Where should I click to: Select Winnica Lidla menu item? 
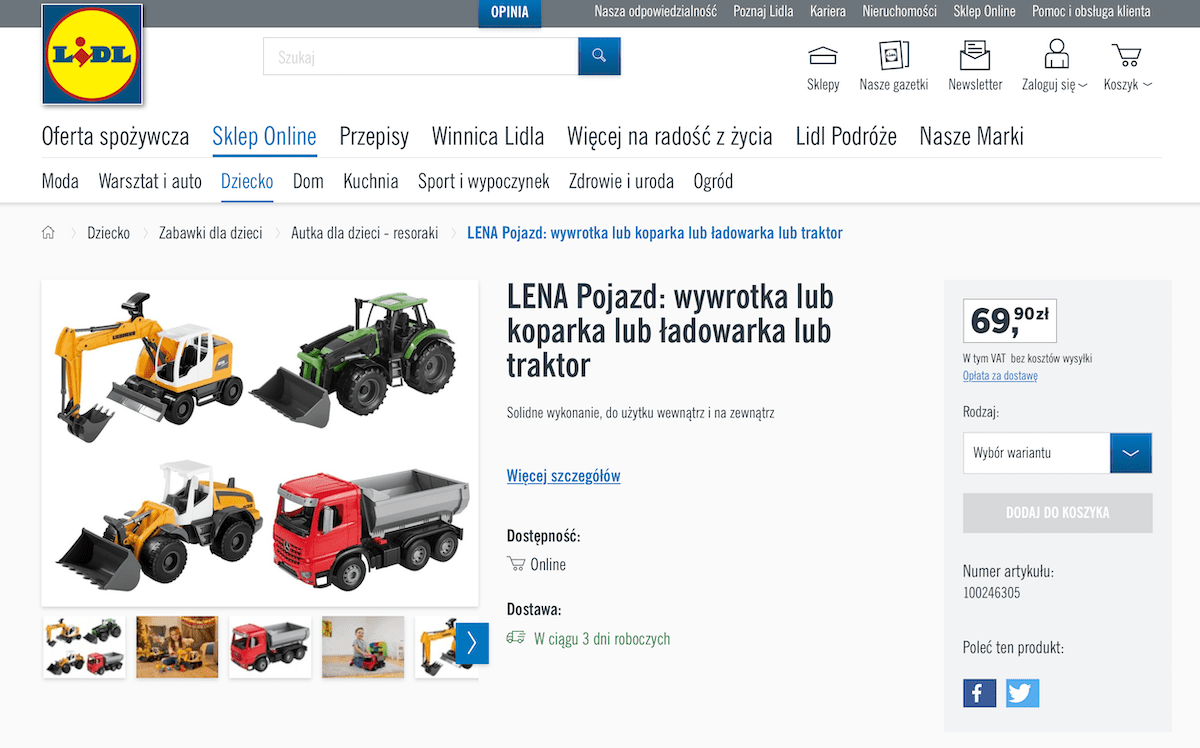click(x=488, y=137)
